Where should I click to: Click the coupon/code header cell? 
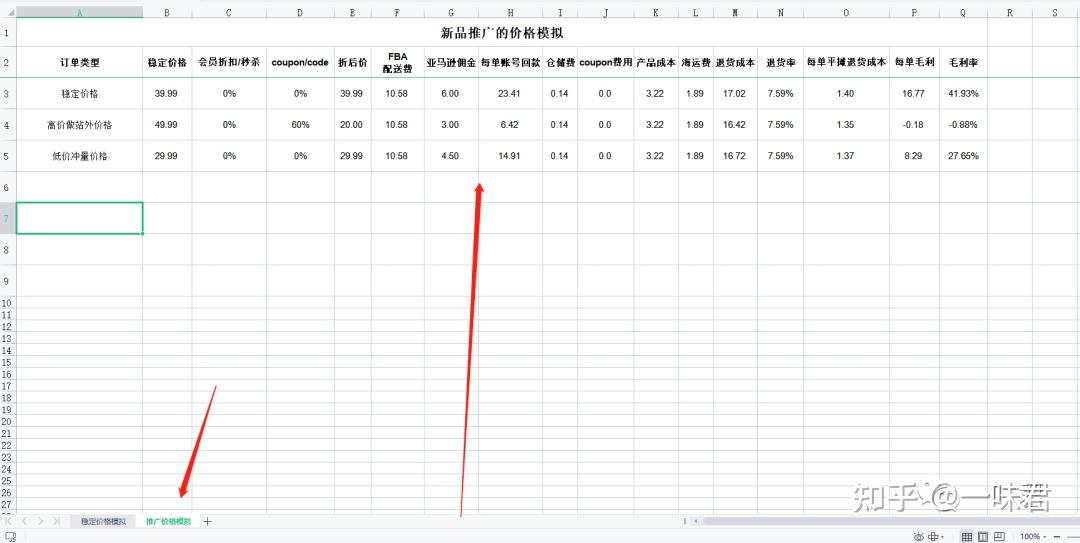(x=300, y=62)
